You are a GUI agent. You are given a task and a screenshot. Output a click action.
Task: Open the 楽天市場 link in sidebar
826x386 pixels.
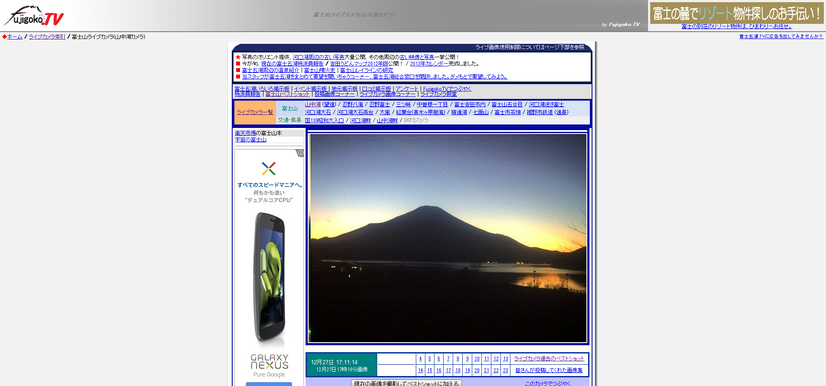coord(245,133)
